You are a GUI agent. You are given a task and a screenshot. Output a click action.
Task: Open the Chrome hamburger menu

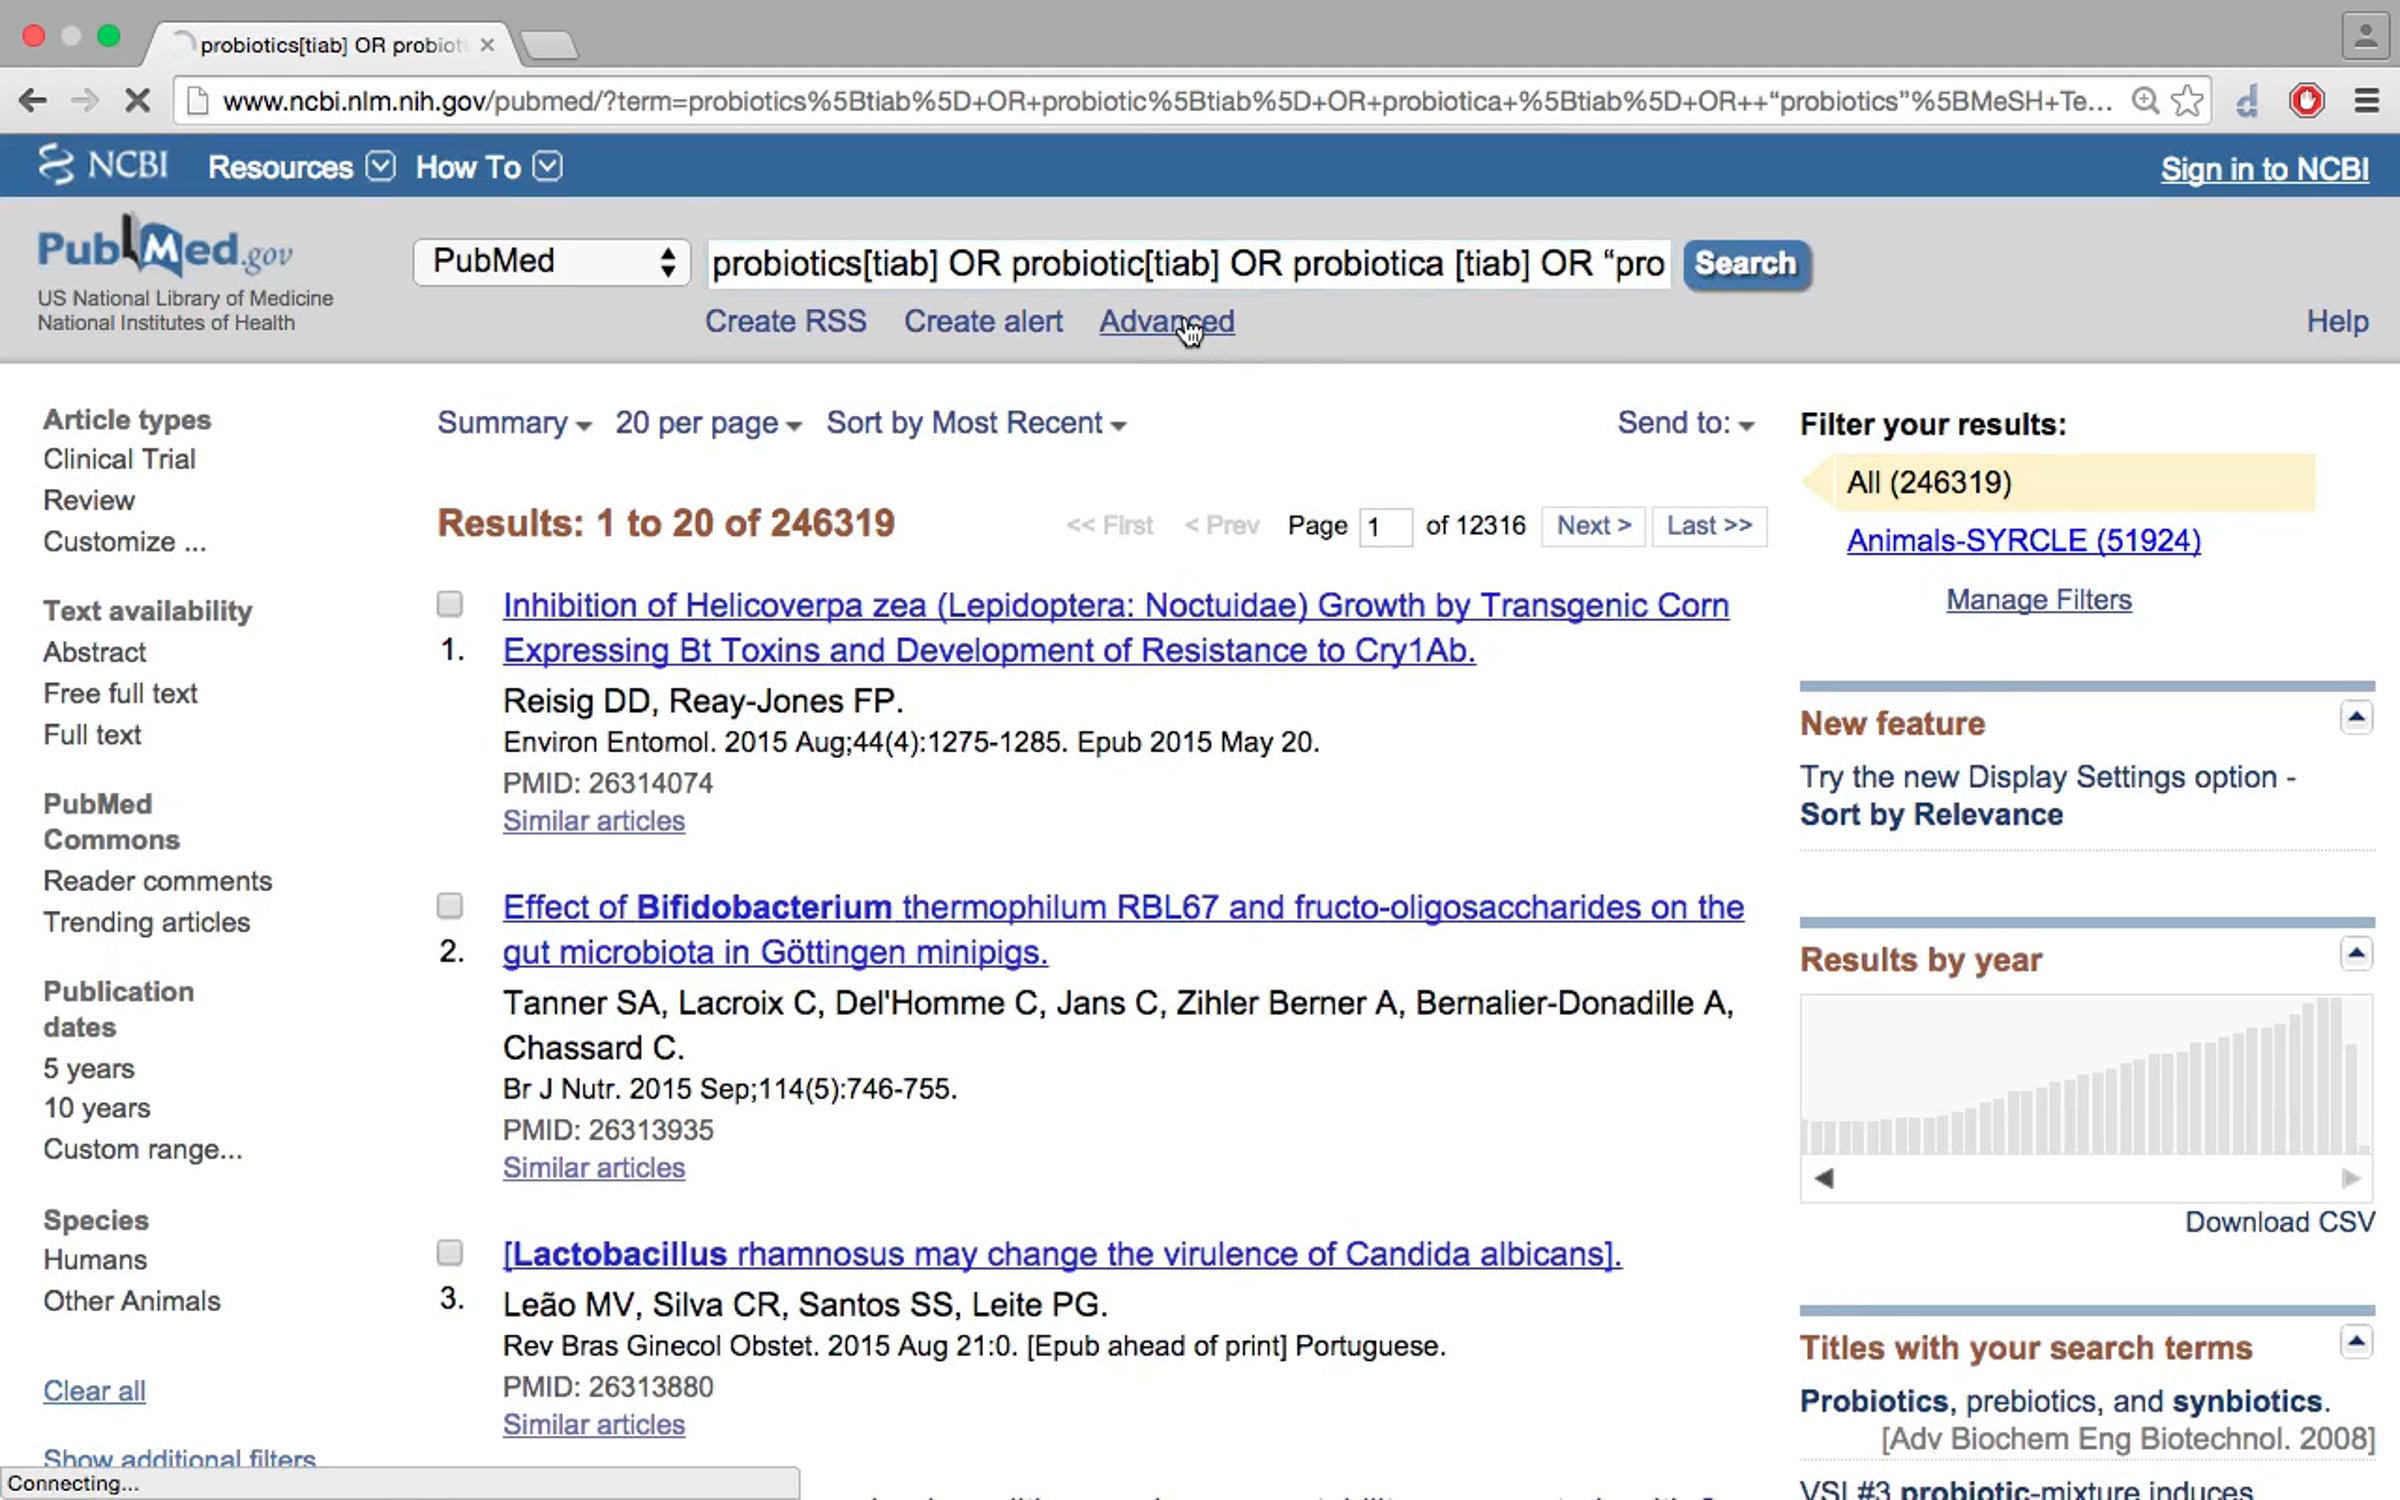[x=2366, y=100]
